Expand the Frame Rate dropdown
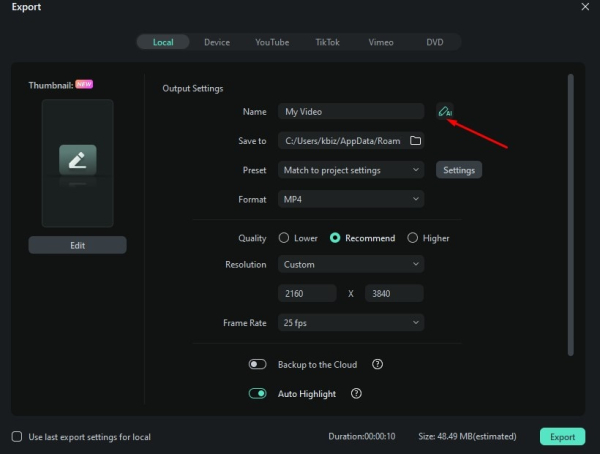Viewport: 600px width, 454px height. point(350,323)
